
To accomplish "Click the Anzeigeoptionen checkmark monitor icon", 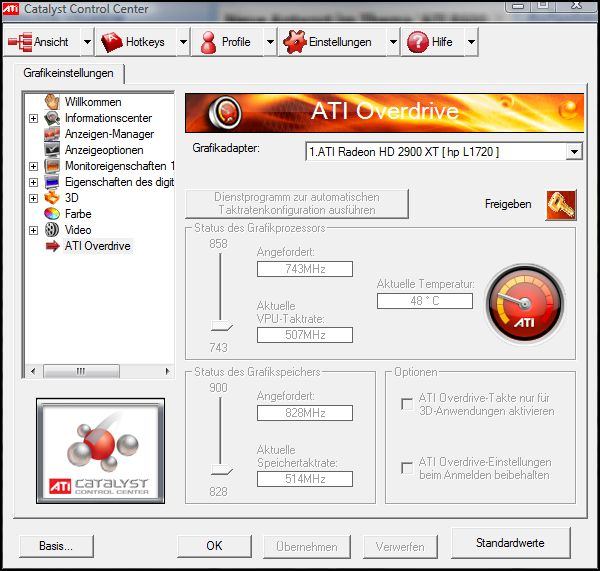I will [52, 150].
